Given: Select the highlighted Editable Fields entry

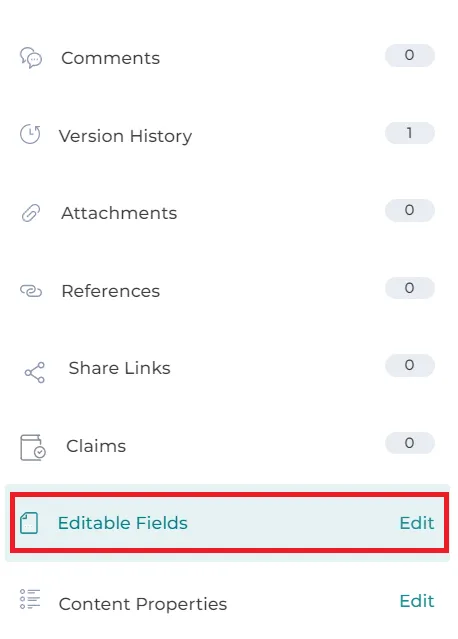Looking at the screenshot, I should (x=229, y=523).
